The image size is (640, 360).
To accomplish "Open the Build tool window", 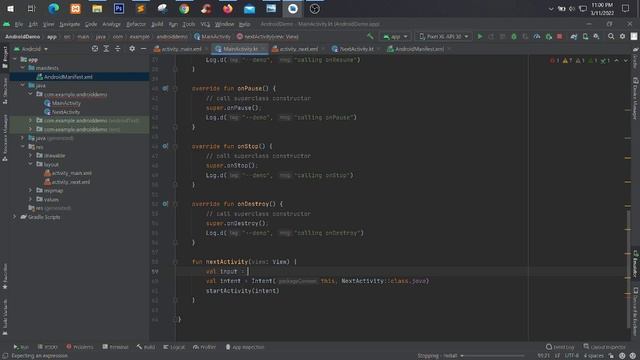I will coord(146,347).
